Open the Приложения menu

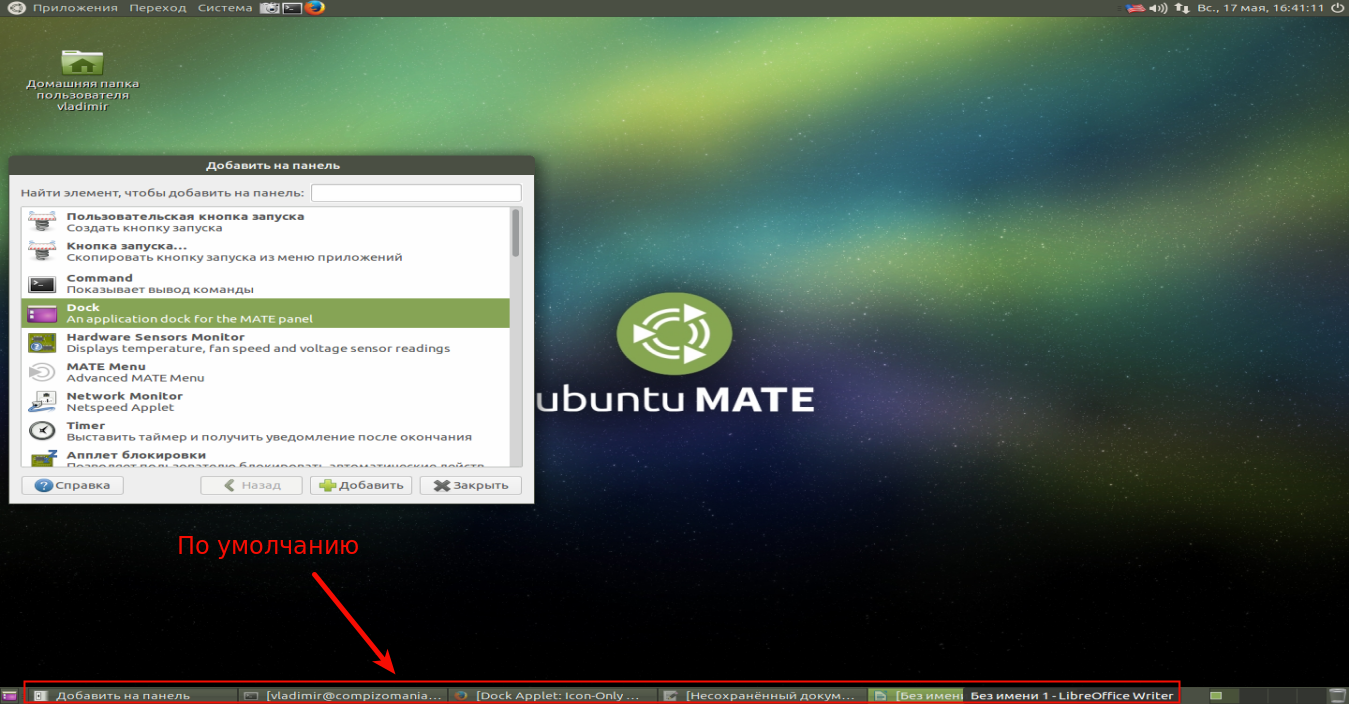pyautogui.click(x=75, y=8)
